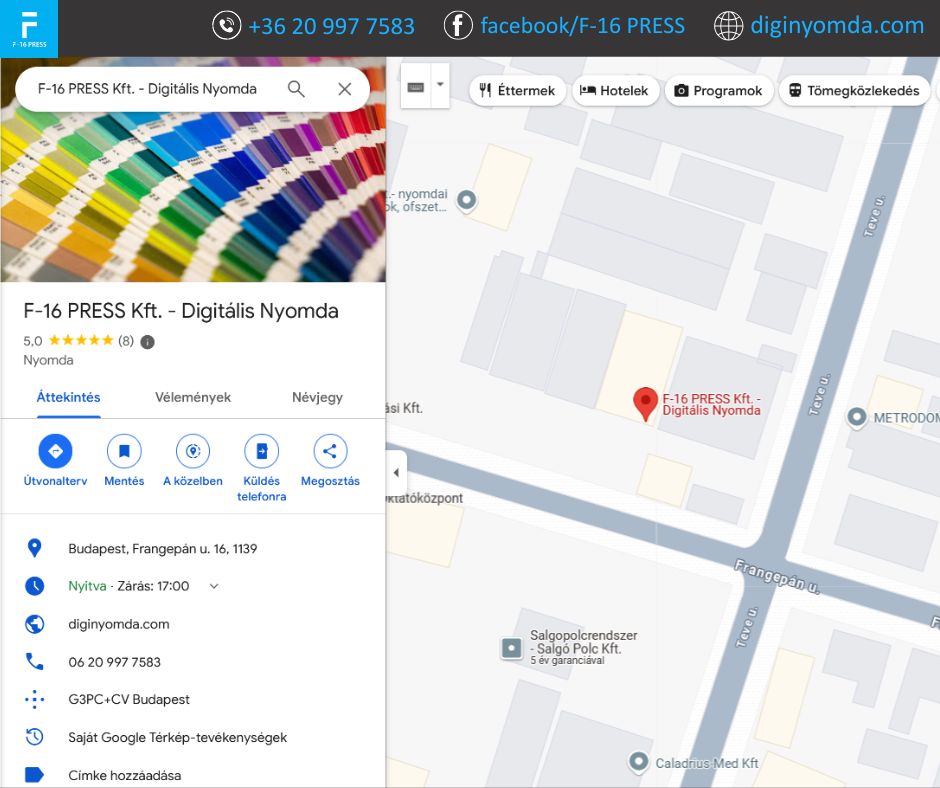
Task: Click the search box text field
Action: (x=150, y=89)
